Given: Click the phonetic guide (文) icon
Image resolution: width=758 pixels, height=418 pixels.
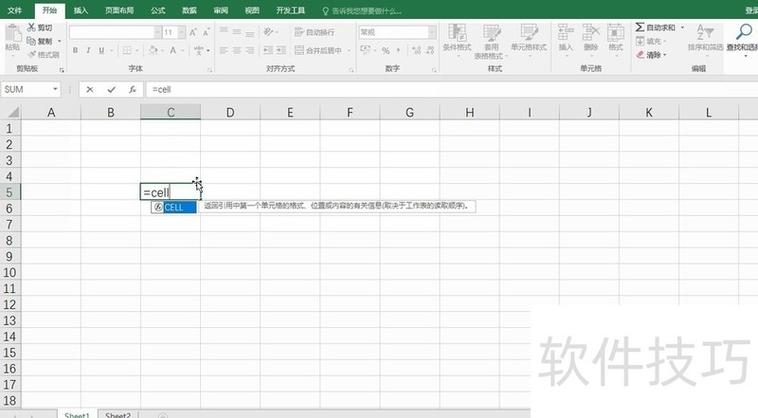Looking at the screenshot, I should (198, 50).
